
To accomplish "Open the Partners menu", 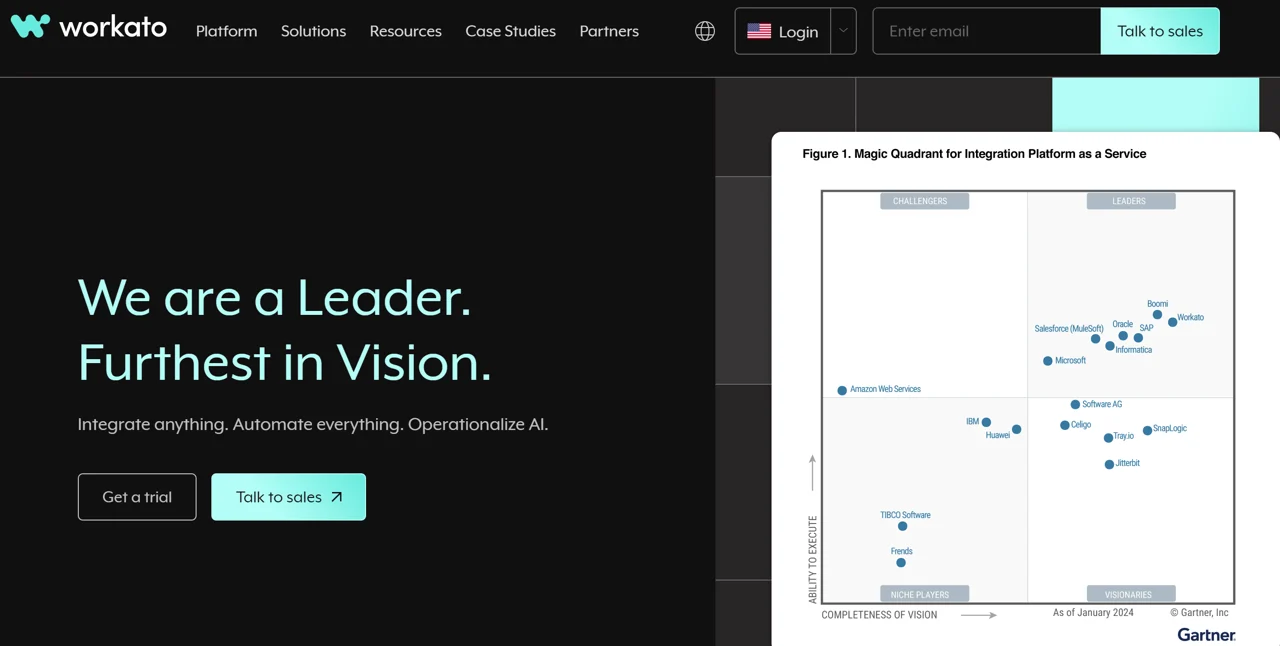I will click(x=609, y=31).
